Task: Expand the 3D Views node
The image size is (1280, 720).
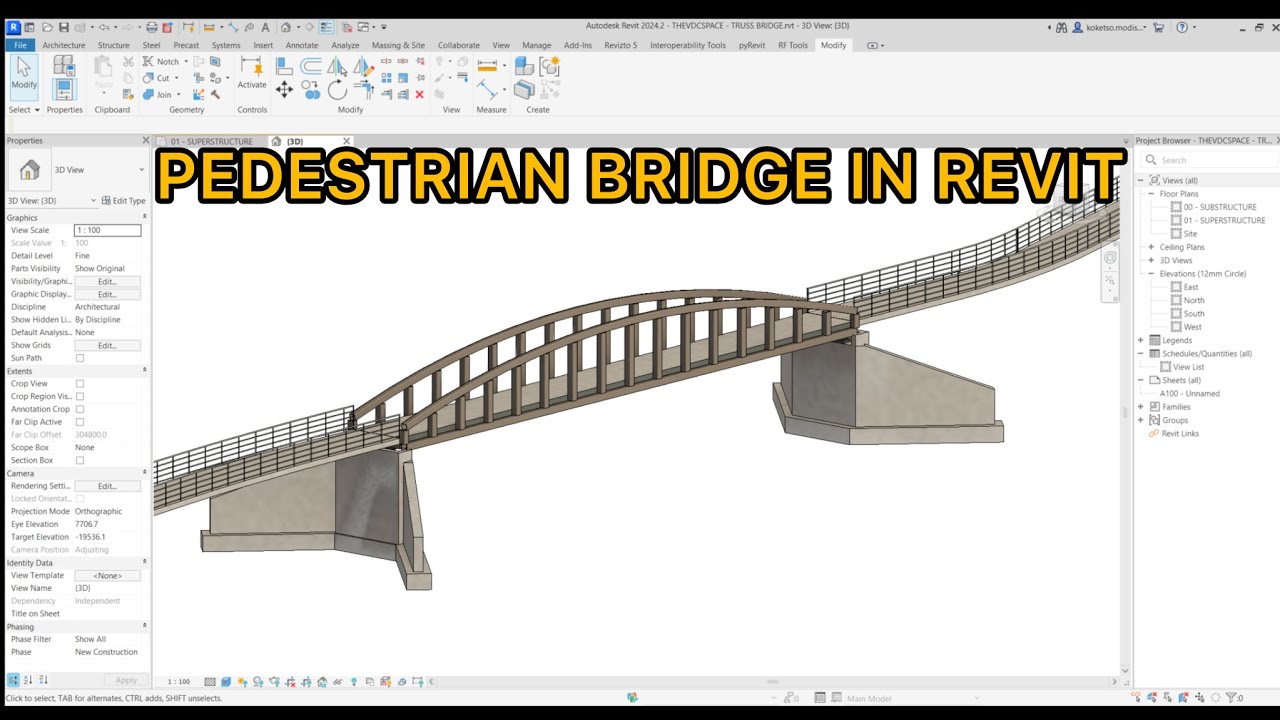Action: (1152, 260)
